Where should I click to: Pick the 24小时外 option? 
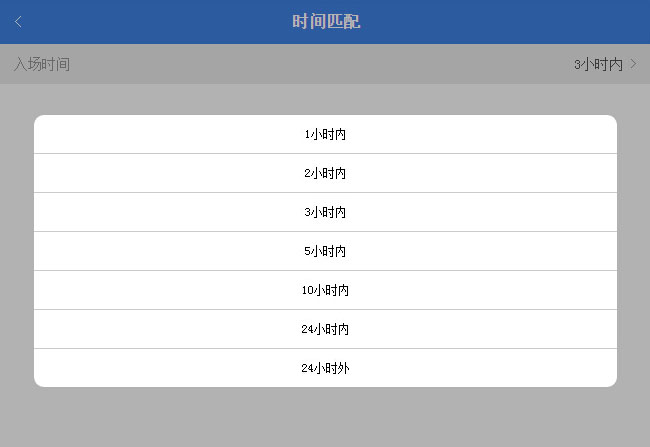(325, 368)
